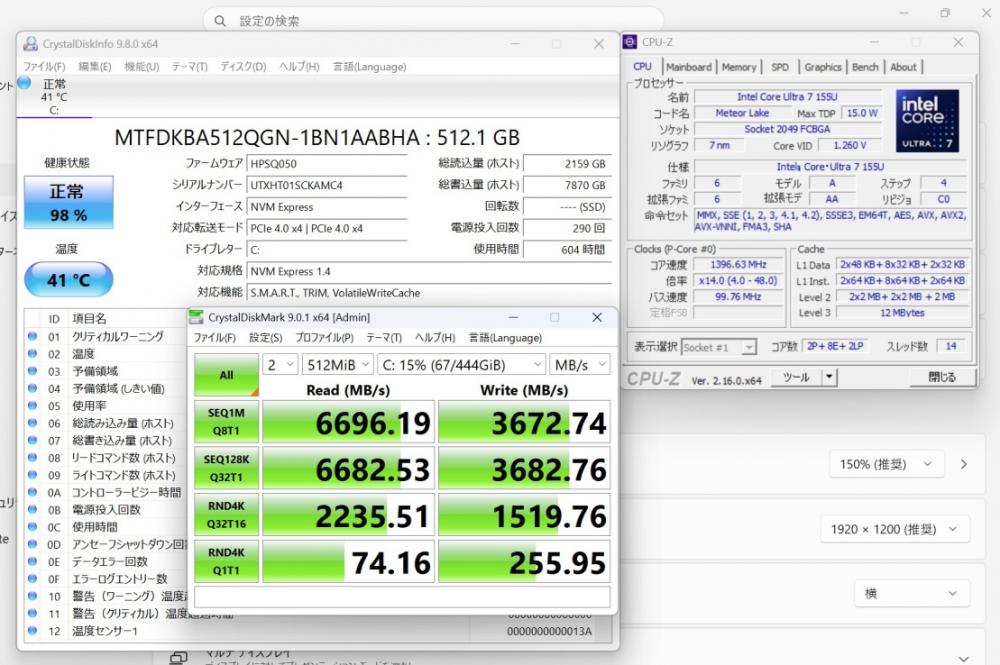
Task: Click status dot for ID 01 クリティカルワーニング
Action: pos(33,336)
